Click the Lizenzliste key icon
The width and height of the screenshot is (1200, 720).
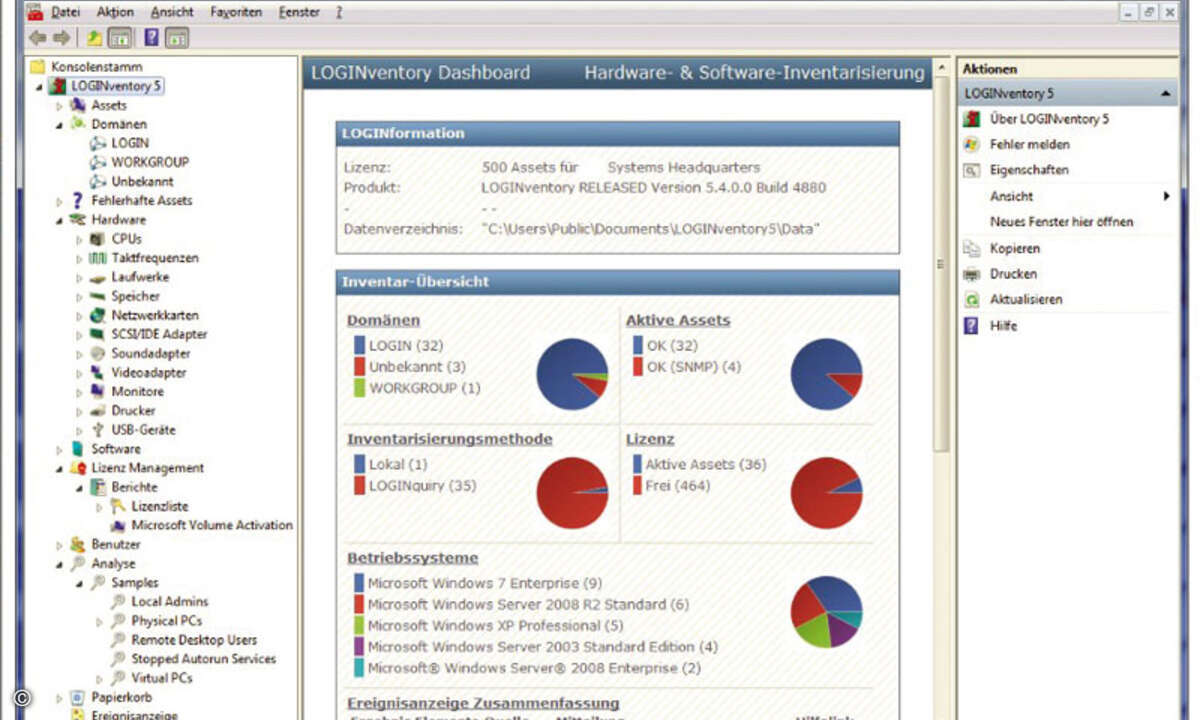coord(118,506)
